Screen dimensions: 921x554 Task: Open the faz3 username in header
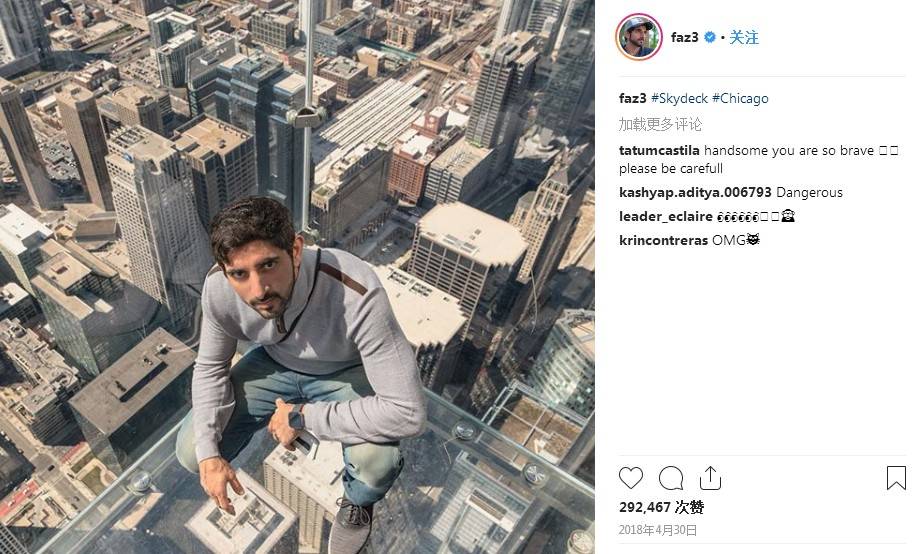coord(684,37)
